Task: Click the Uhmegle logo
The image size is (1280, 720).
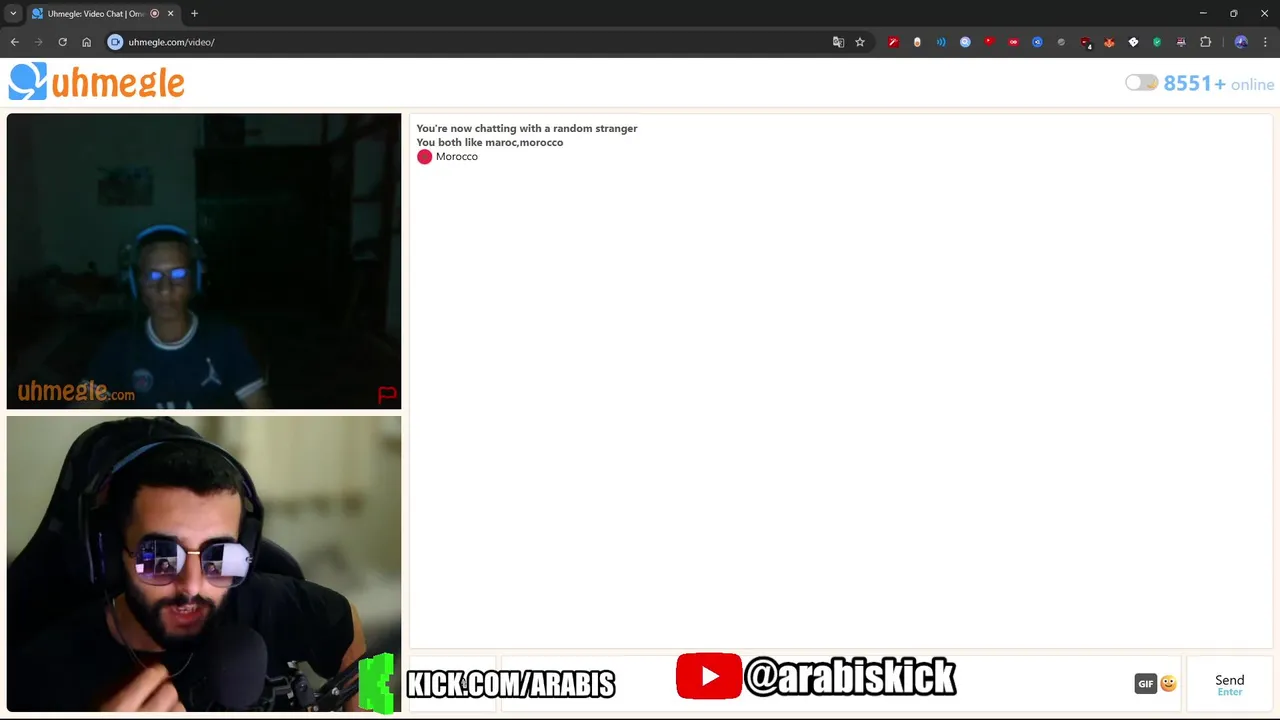Action: pos(97,82)
